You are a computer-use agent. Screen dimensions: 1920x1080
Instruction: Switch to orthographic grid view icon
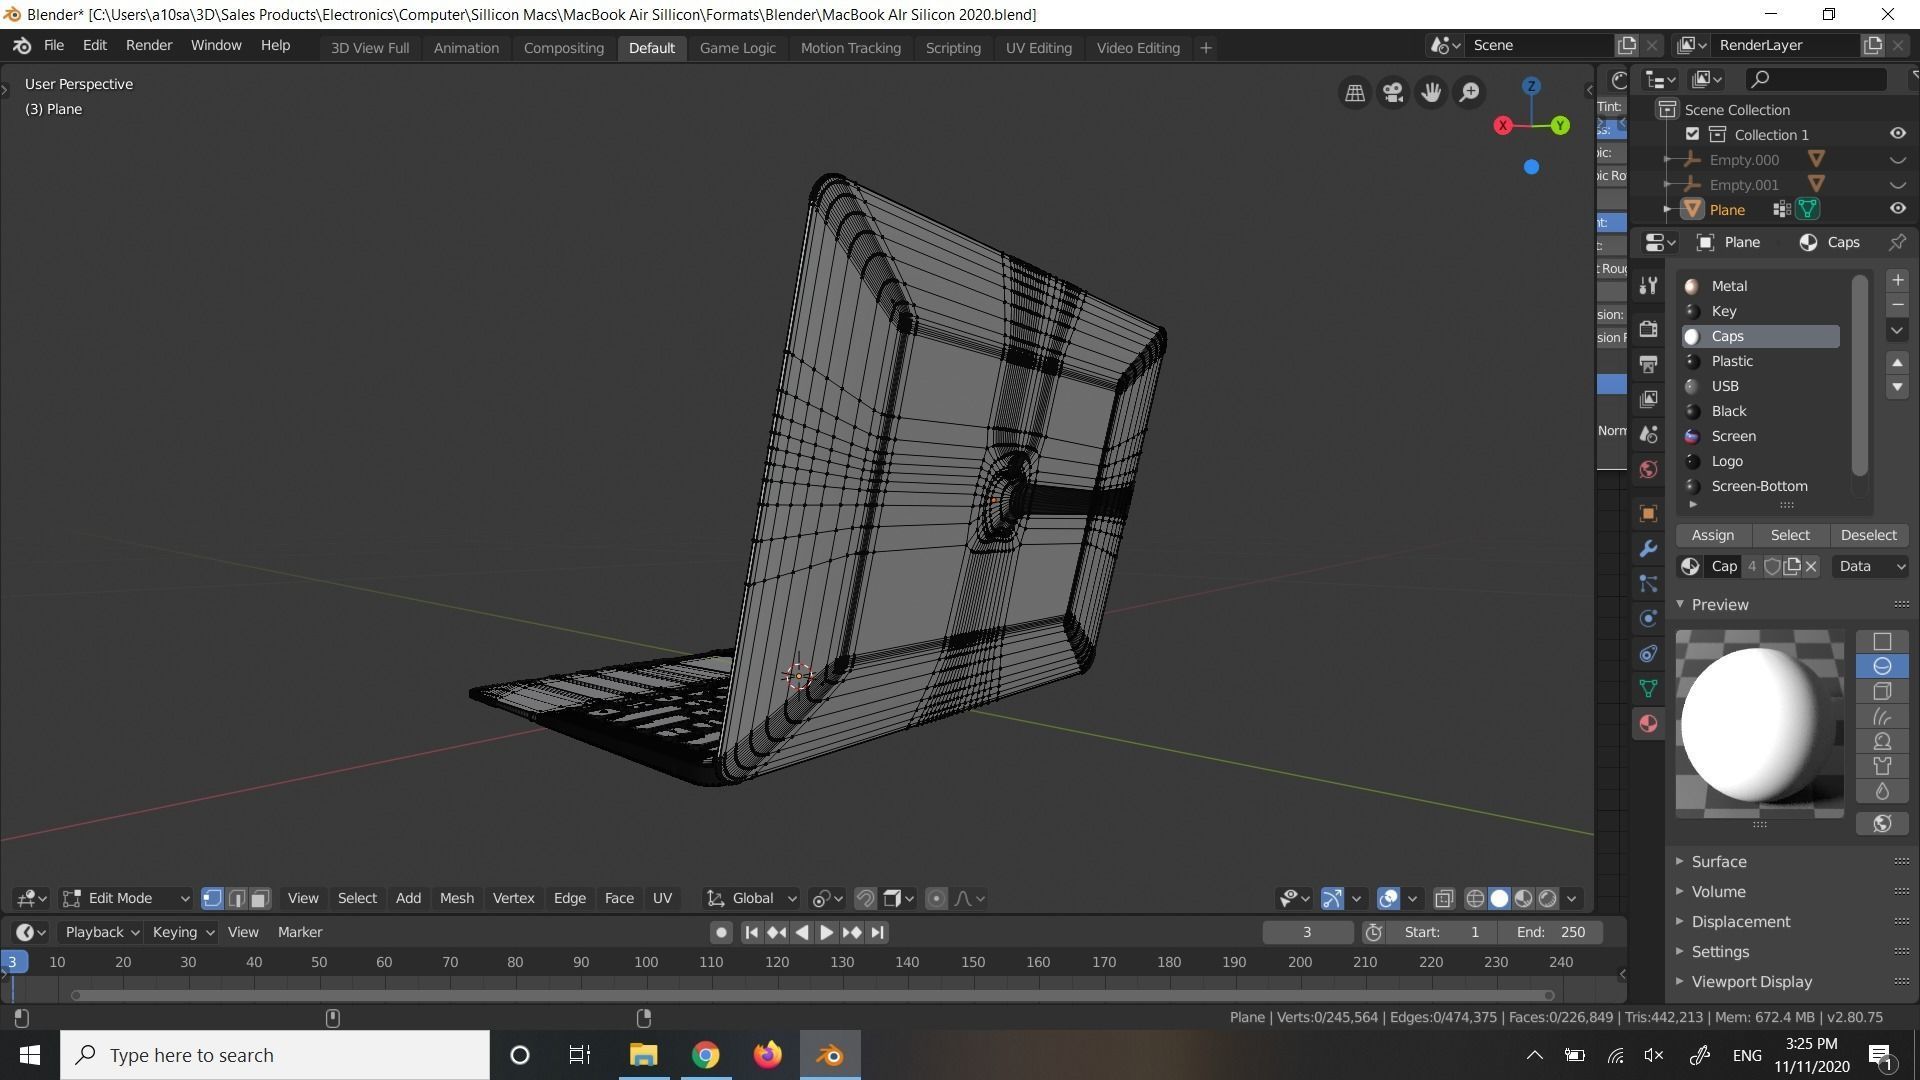[1355, 92]
